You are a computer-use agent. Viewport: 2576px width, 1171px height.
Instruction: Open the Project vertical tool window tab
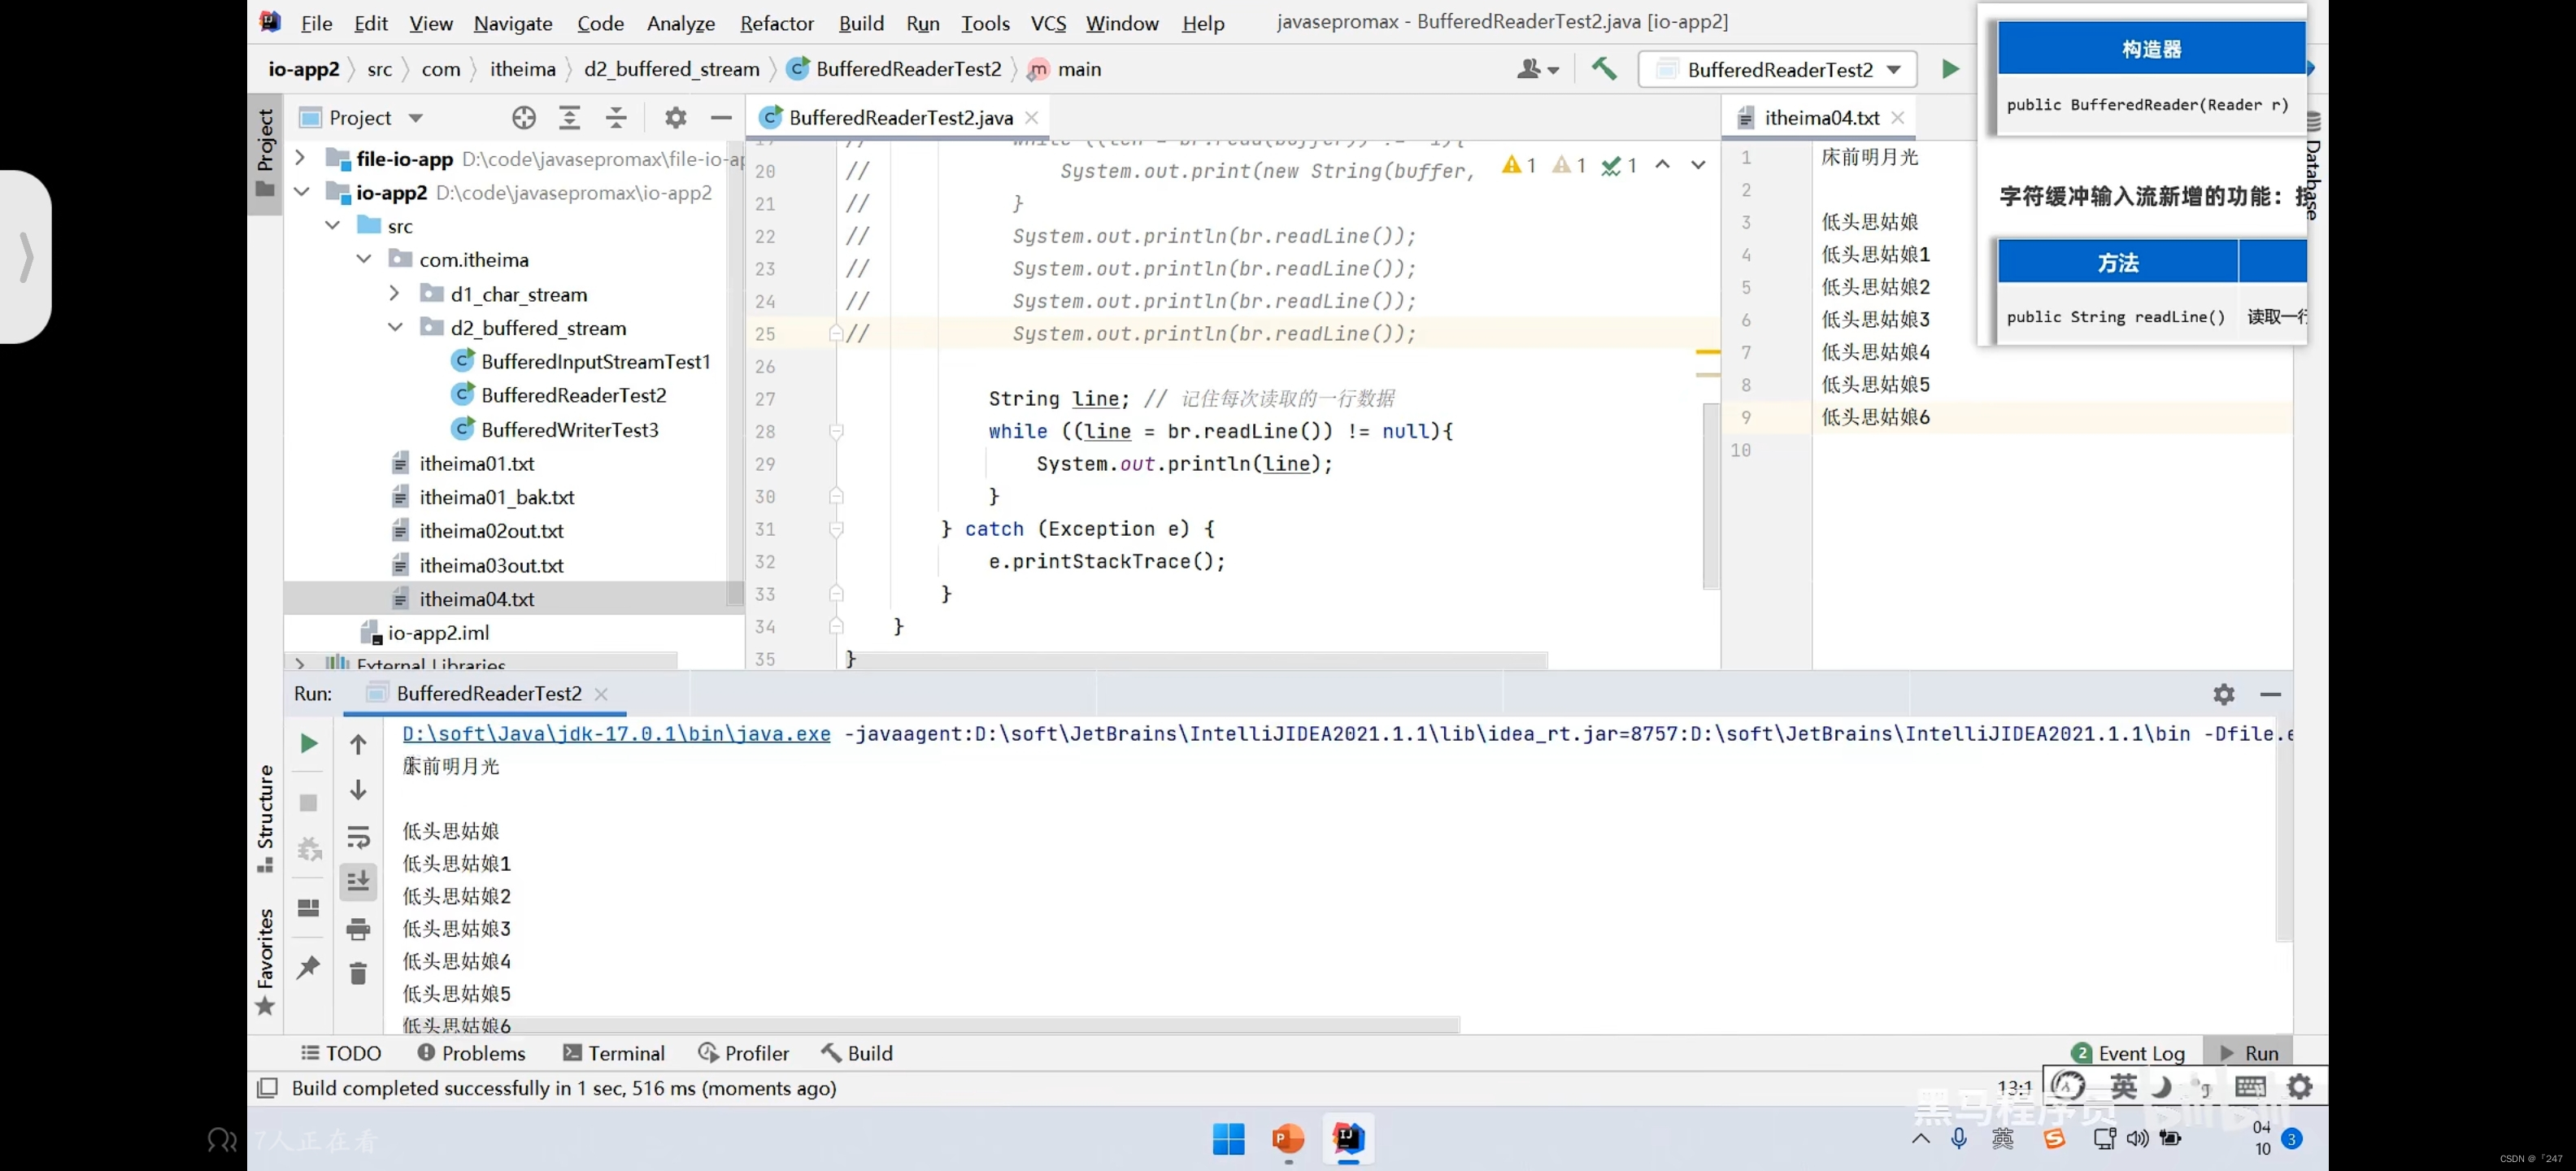(265, 152)
